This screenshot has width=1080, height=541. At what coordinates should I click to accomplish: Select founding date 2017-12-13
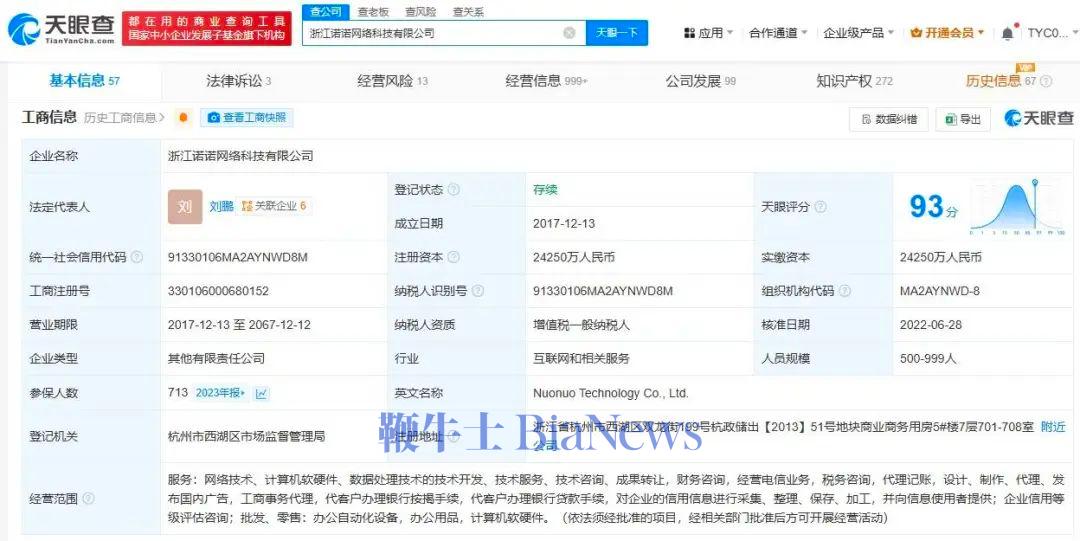coord(564,223)
